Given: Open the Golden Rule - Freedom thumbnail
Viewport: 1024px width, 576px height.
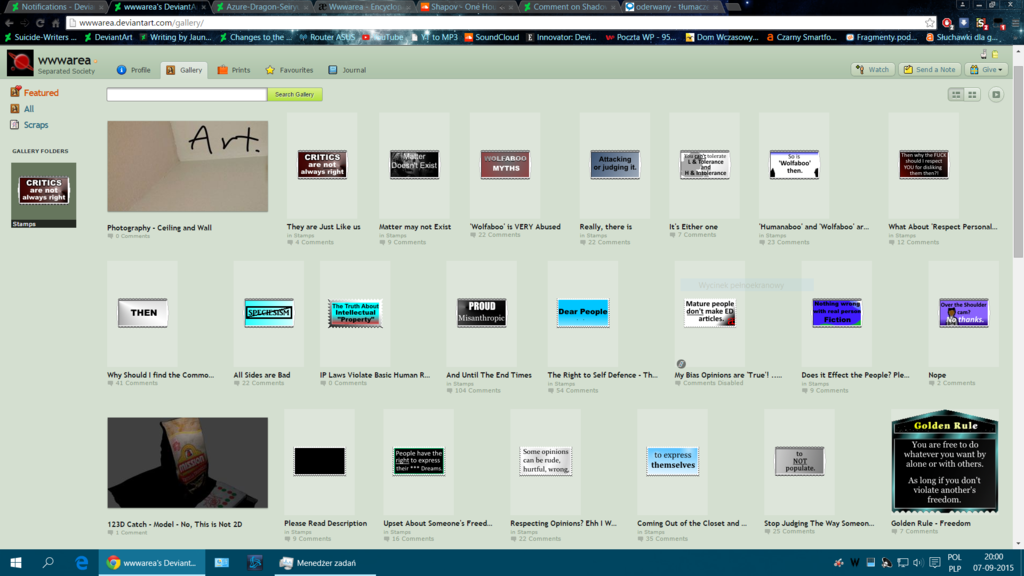Looking at the screenshot, I should point(944,461).
